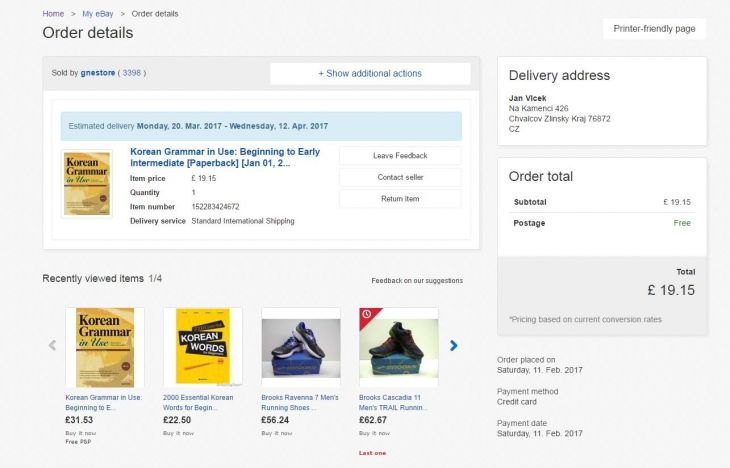Open 2000 Essential Korean Words thumbnail
The height and width of the screenshot is (468, 730).
click(x=203, y=347)
